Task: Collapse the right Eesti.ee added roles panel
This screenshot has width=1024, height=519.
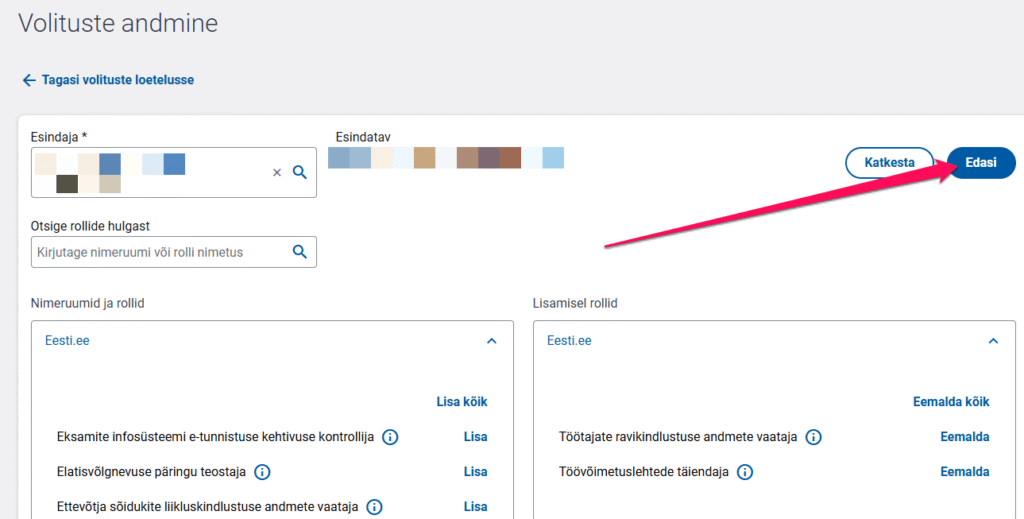Action: pyautogui.click(x=993, y=341)
